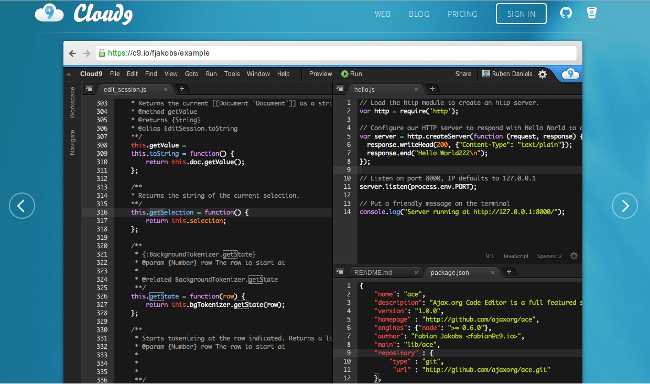650x384 pixels.
Task: Click the 'this.getSelection = function() {' code line
Action: pos(189,212)
